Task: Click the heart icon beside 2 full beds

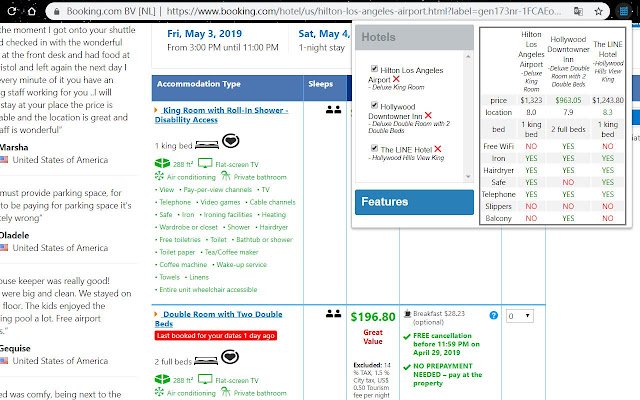Action: point(230,357)
